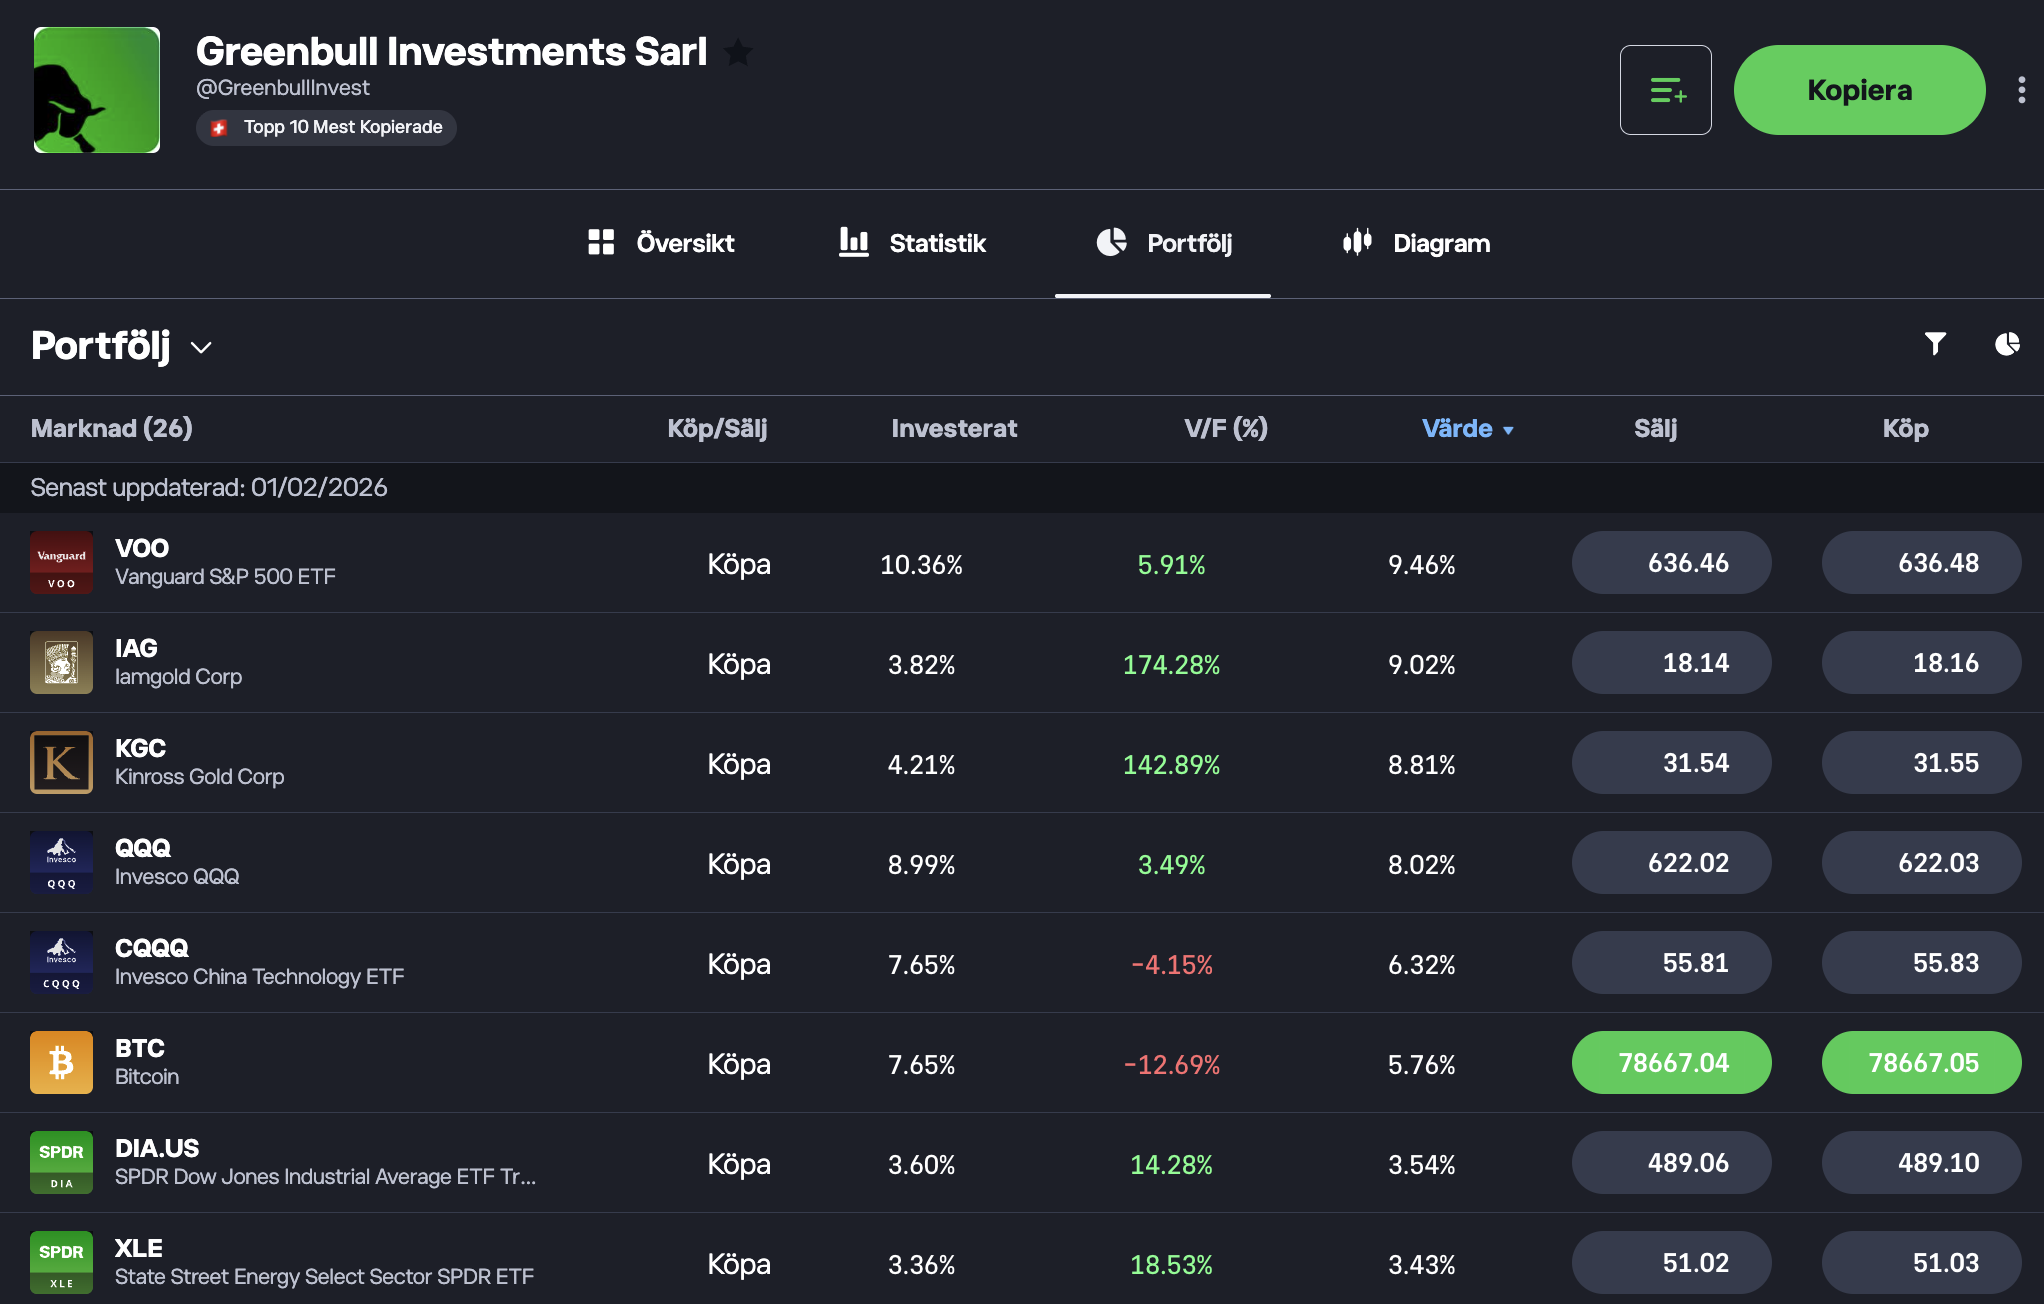Sort by the V/F (%) column header
Screen dimensions: 2044x1304
1225,428
